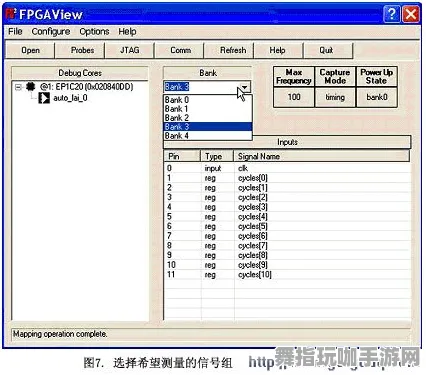The image size is (426, 375).
Task: Choose Bank 0 from the dropdown list
Action: point(207,100)
